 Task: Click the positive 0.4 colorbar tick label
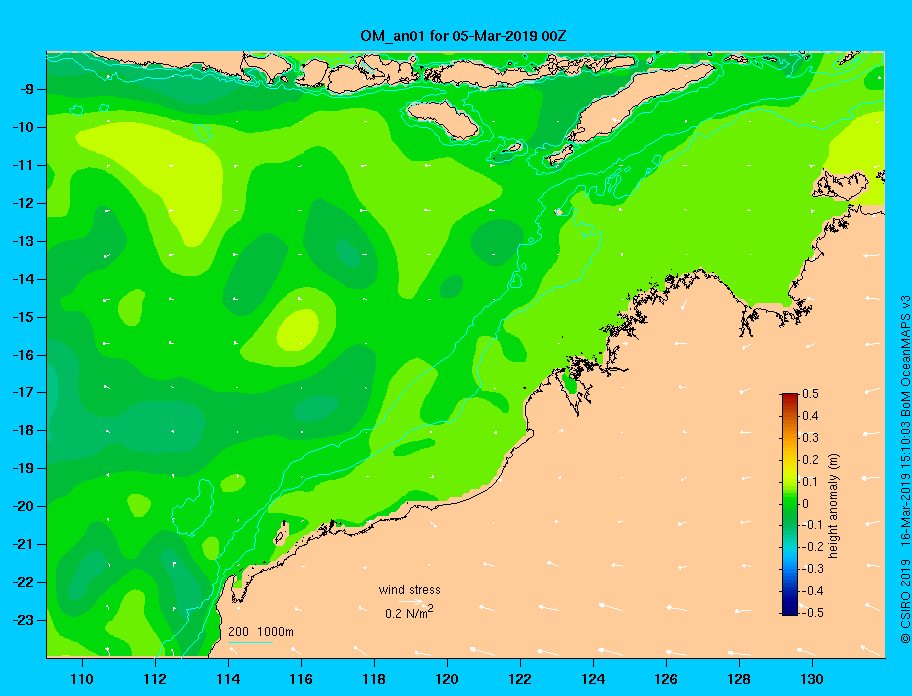coord(810,416)
